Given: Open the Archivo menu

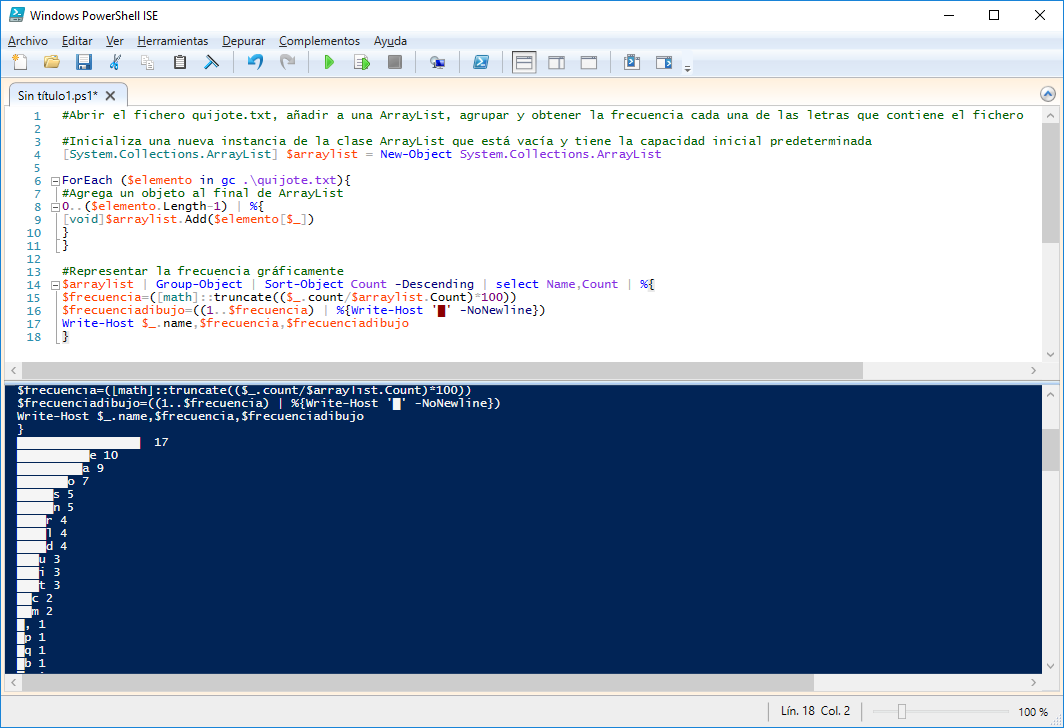Looking at the screenshot, I should tap(27, 41).
